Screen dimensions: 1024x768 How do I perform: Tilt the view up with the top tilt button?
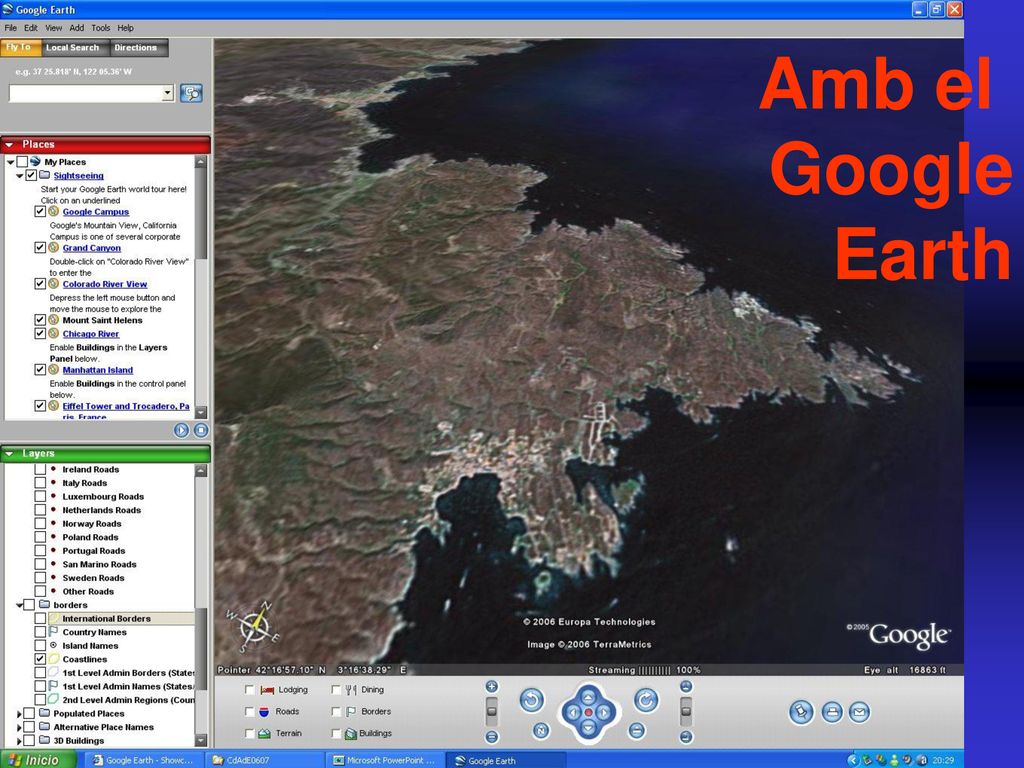click(x=686, y=686)
